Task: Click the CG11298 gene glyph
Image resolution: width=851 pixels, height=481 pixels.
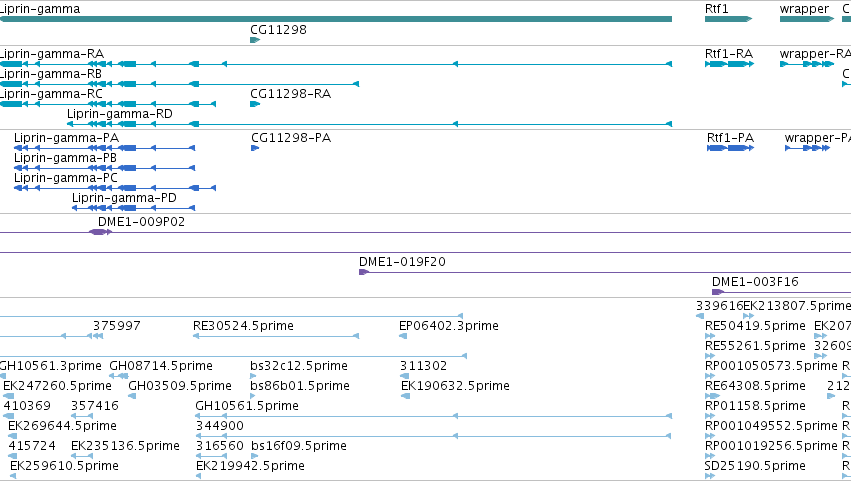Action: (x=255, y=40)
